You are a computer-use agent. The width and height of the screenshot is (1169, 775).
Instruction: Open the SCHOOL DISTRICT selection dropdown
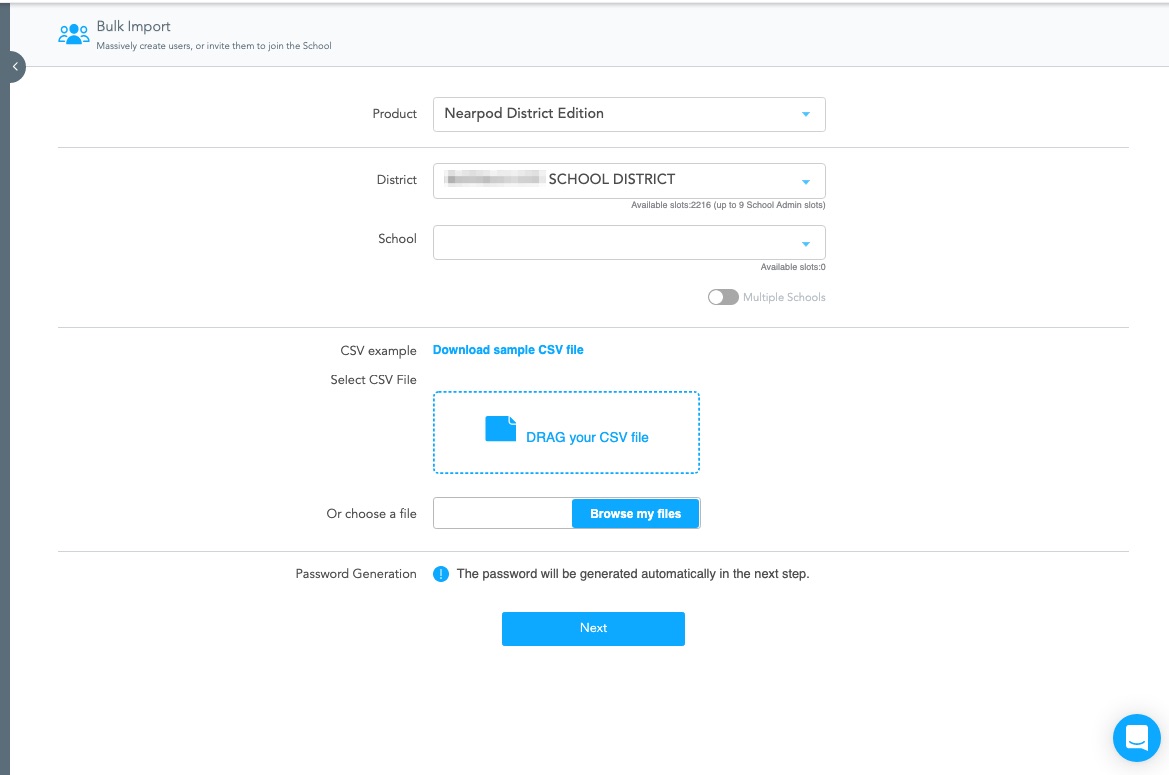[610, 180]
